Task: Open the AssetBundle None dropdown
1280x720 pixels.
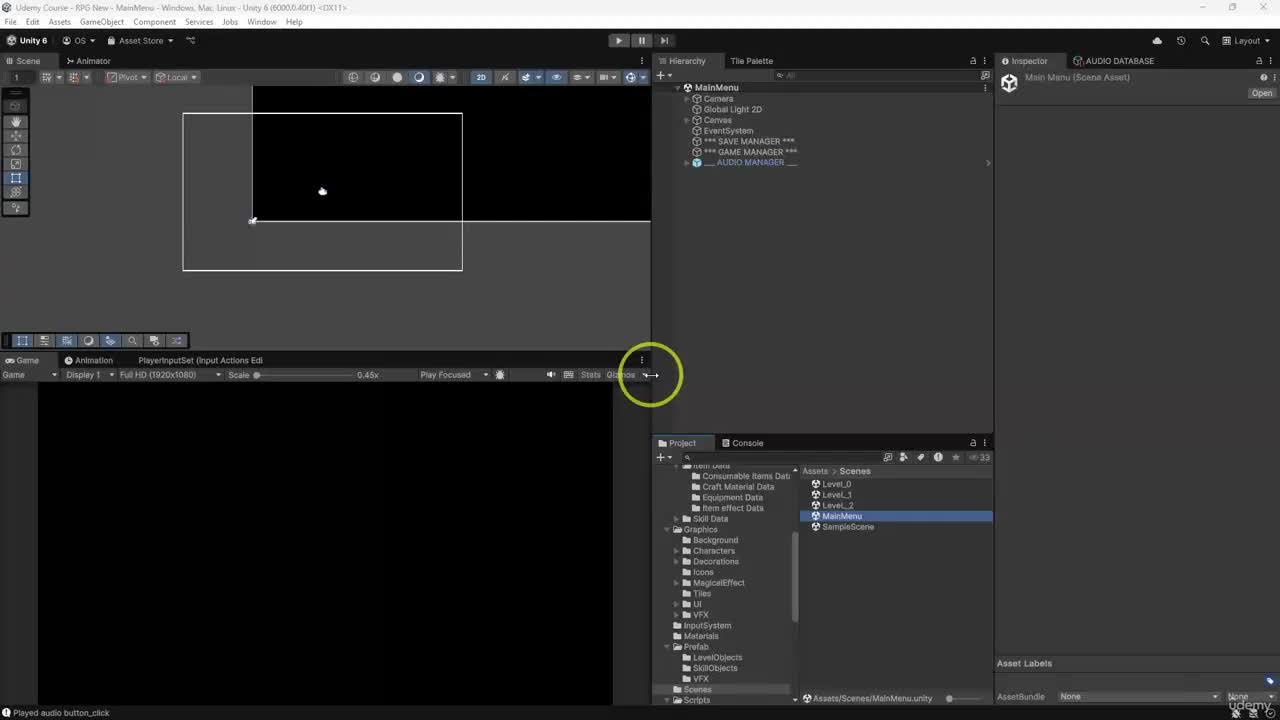Action: (1138, 697)
